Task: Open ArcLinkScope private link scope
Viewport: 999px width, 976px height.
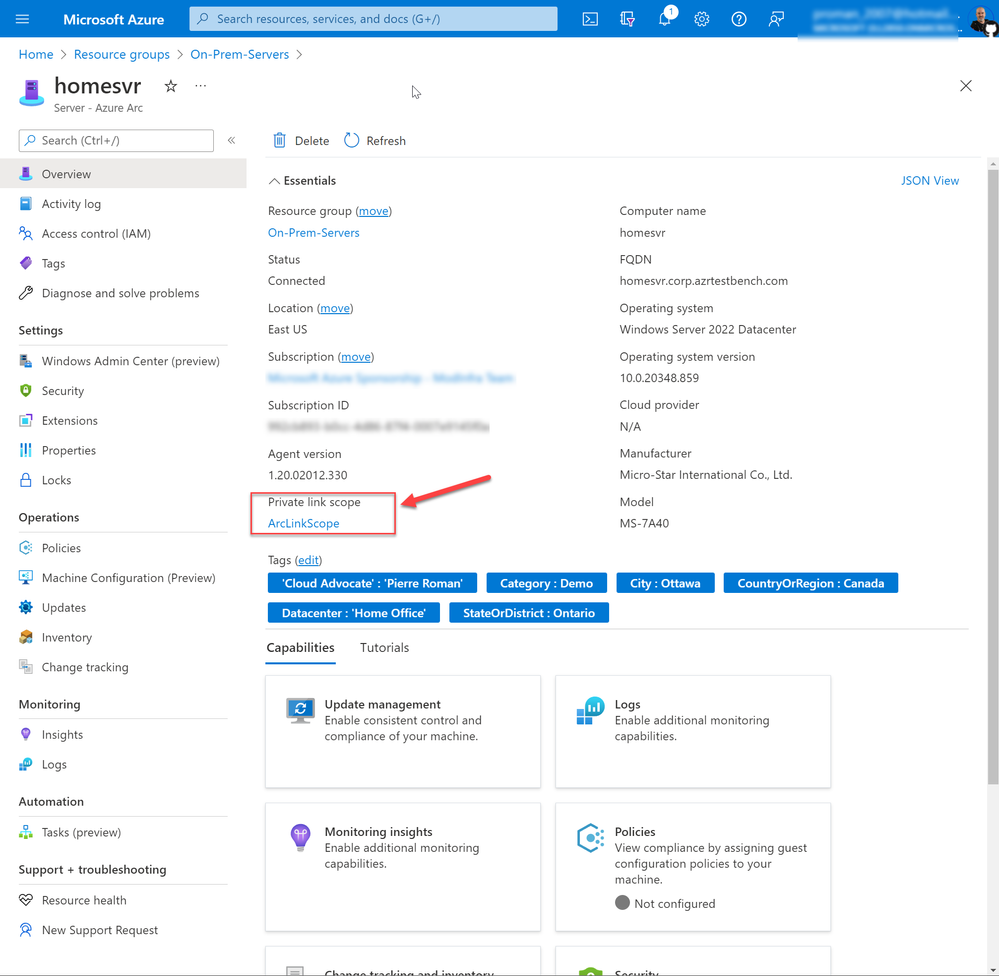Action: click(x=303, y=524)
